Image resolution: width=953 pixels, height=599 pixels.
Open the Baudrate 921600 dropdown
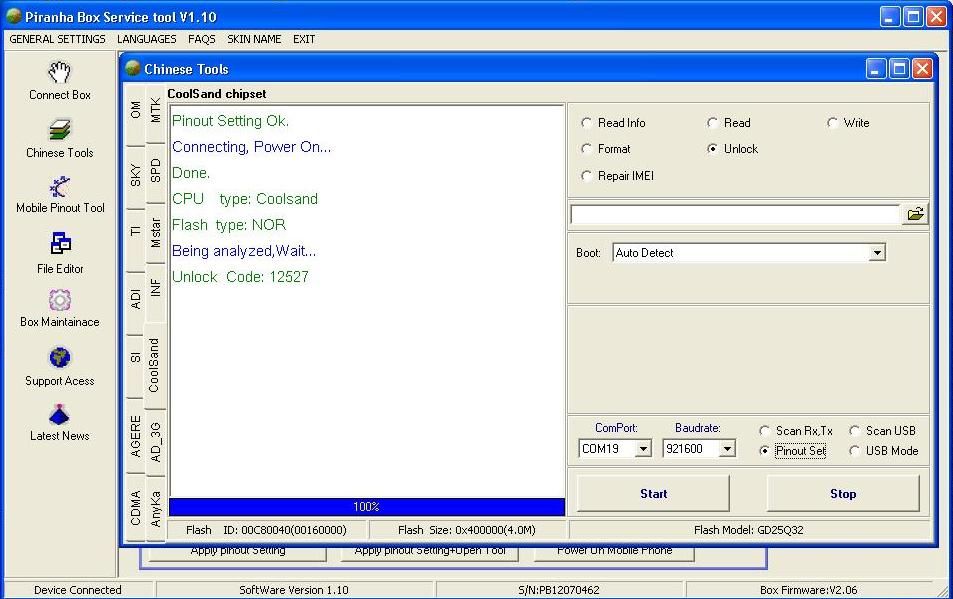click(727, 449)
